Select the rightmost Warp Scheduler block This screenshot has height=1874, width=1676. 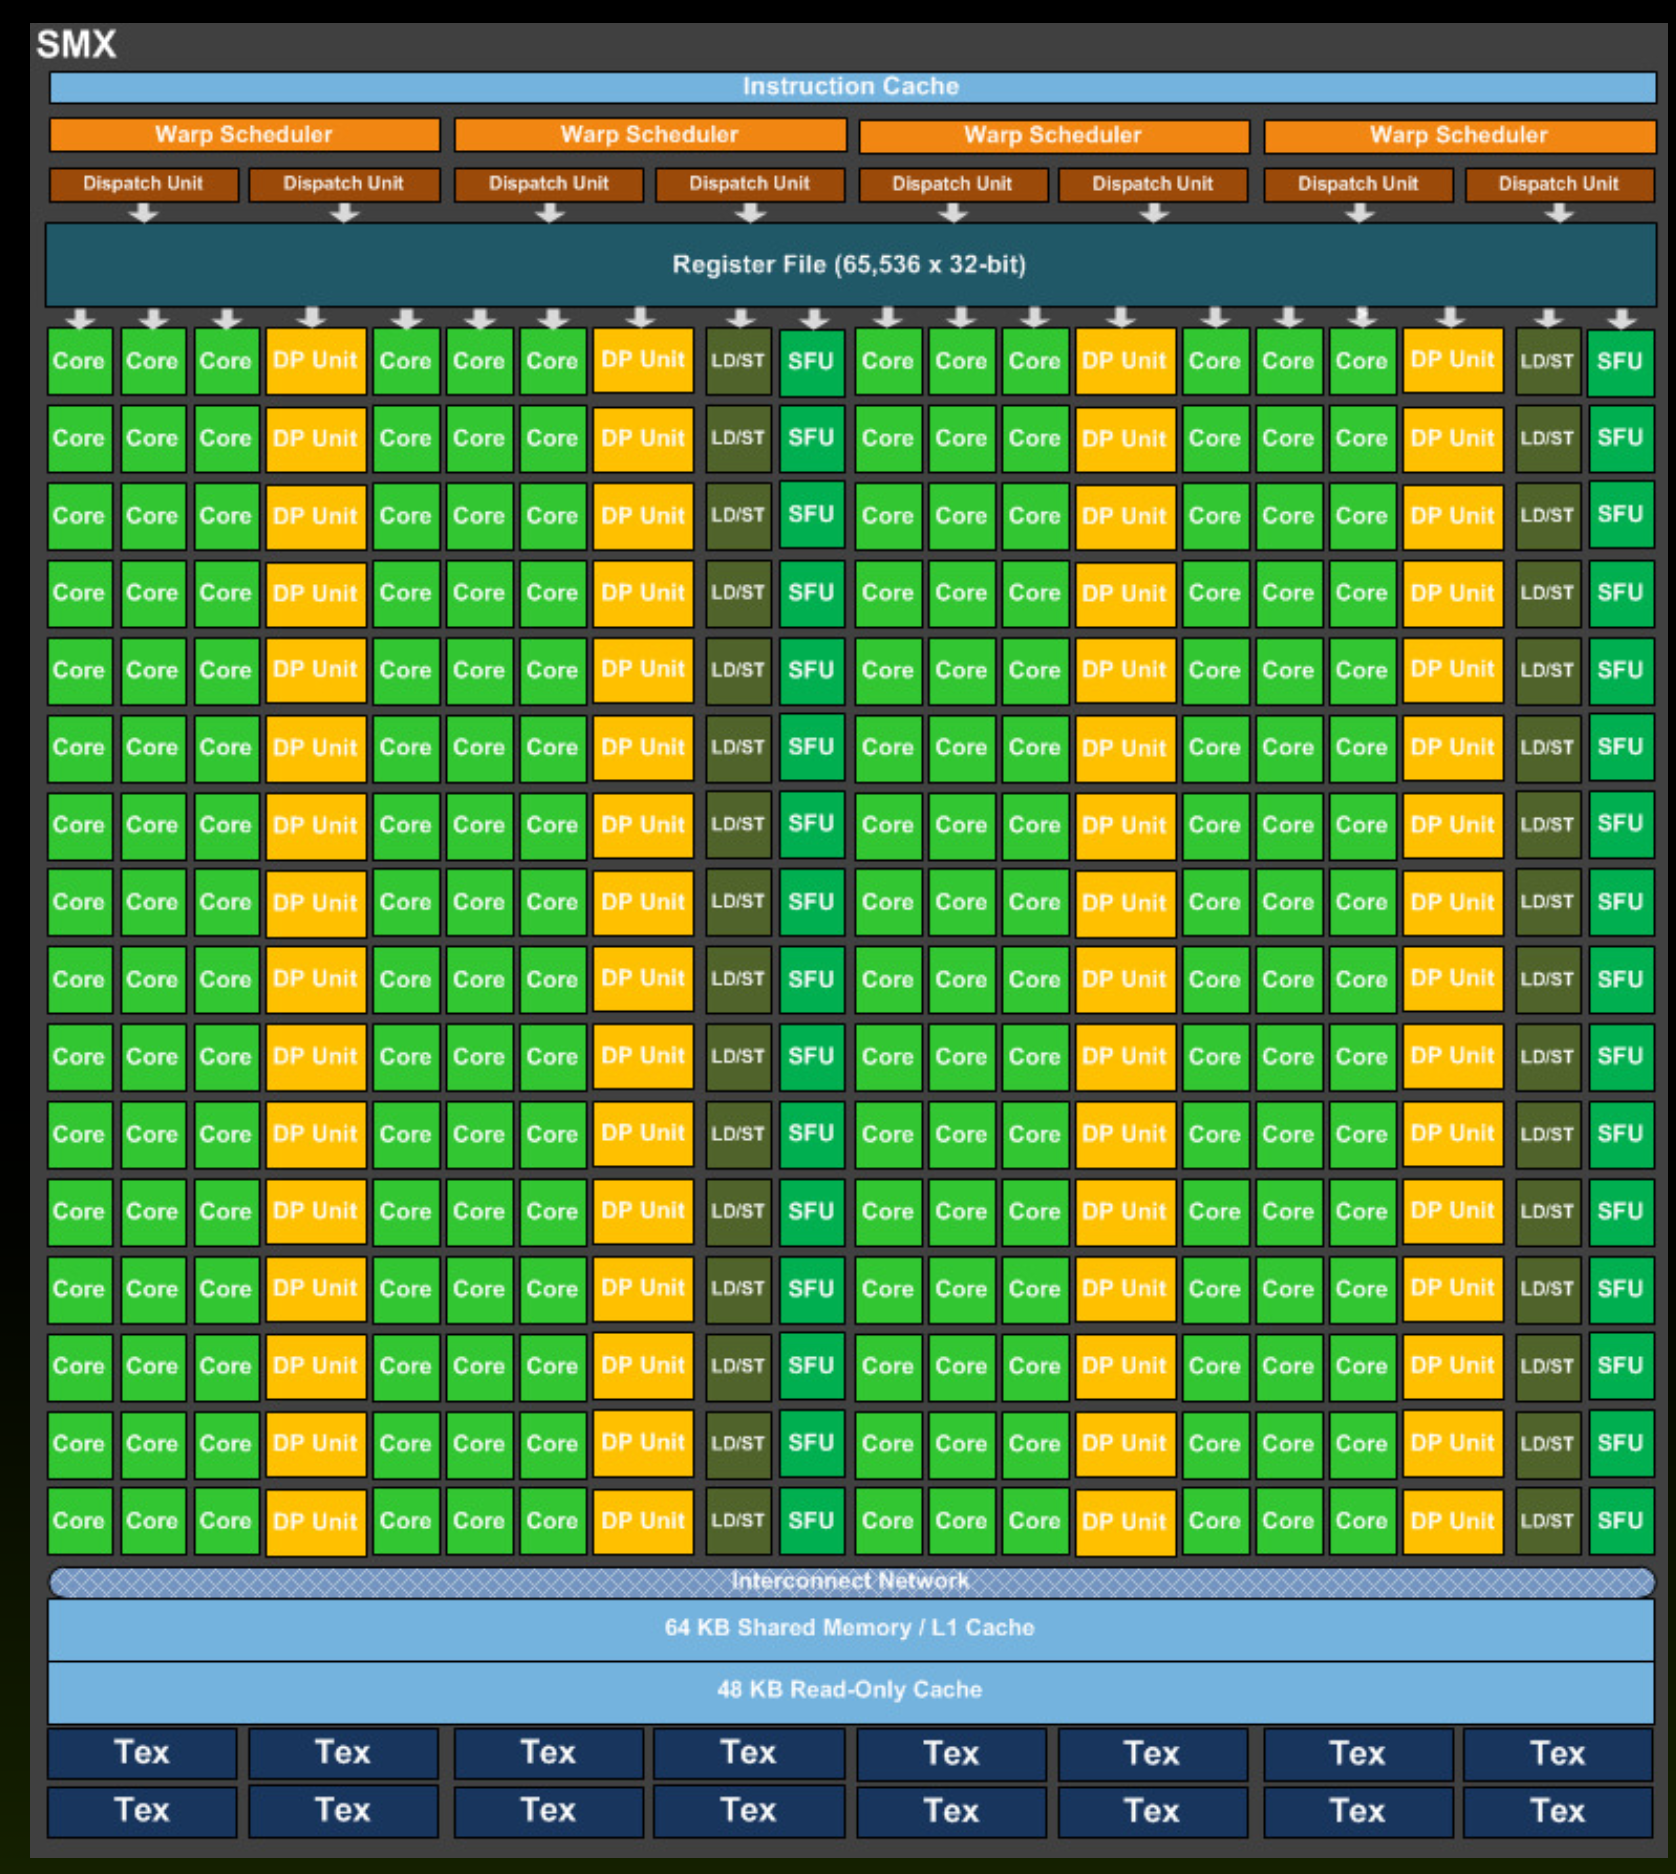(1459, 135)
